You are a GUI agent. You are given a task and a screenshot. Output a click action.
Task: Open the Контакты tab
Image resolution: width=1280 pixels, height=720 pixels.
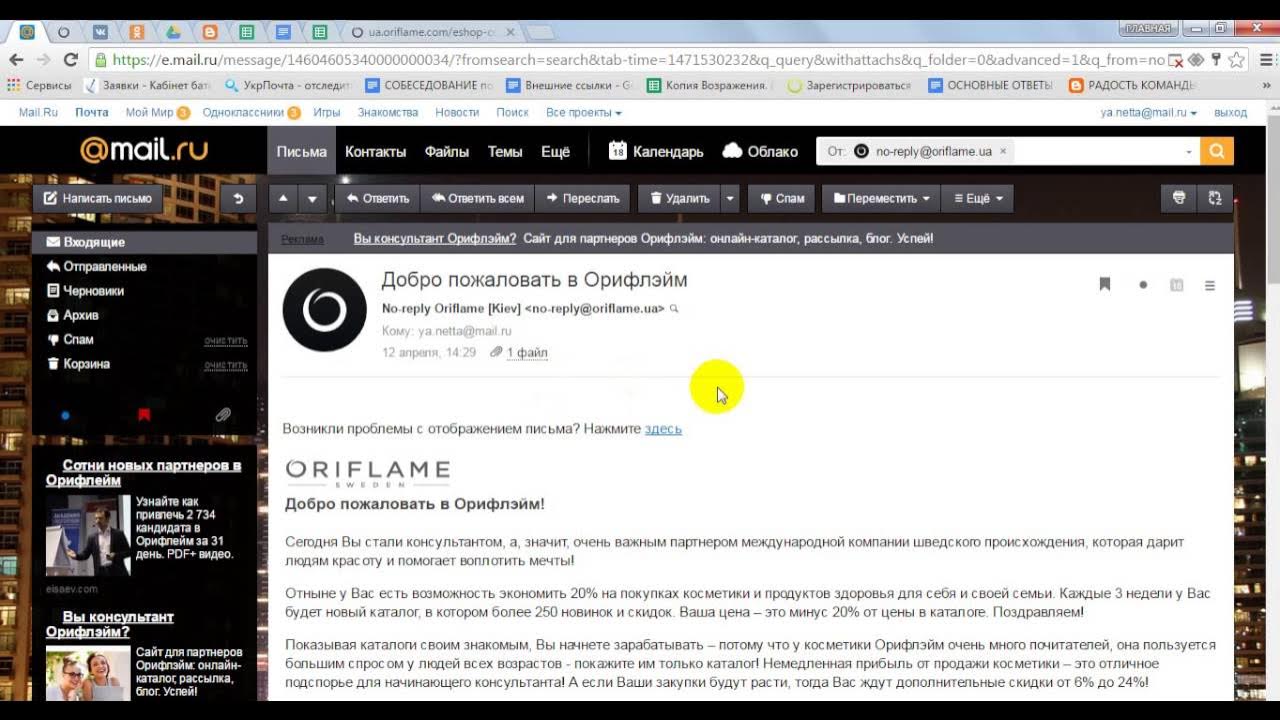[x=375, y=151]
